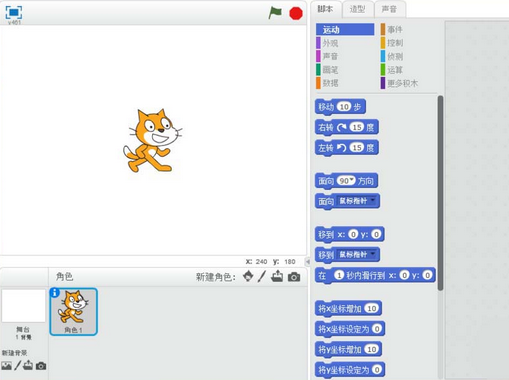
Task: Click the 右转 15 度 block
Action: tap(346, 127)
